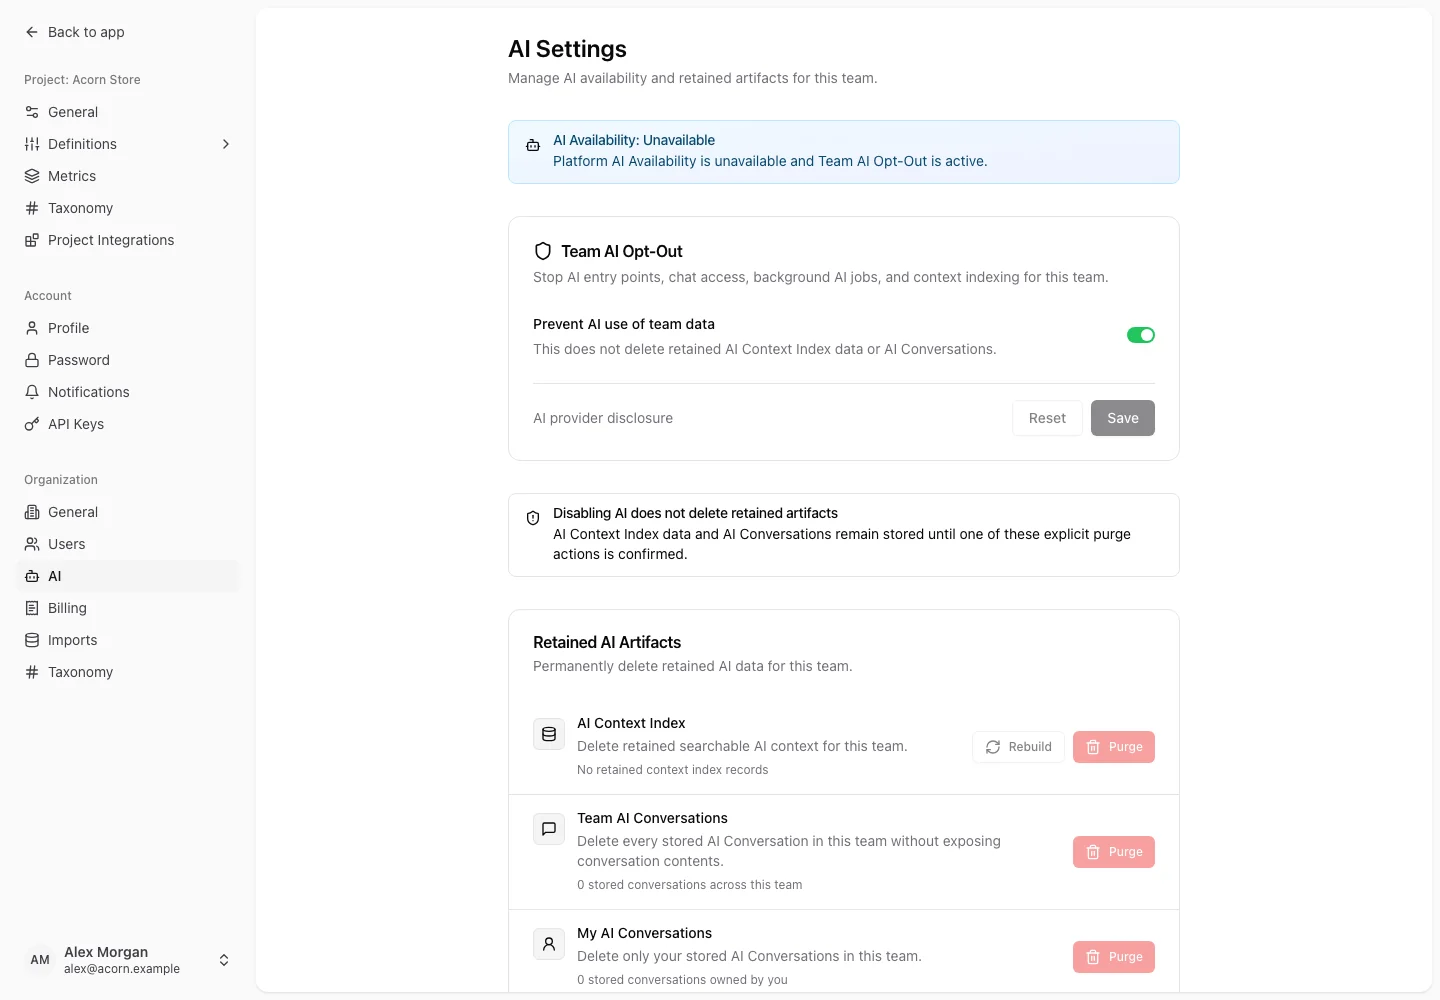This screenshot has width=1440, height=1000.
Task: Purge Team AI Conversations
Action: point(1114,852)
